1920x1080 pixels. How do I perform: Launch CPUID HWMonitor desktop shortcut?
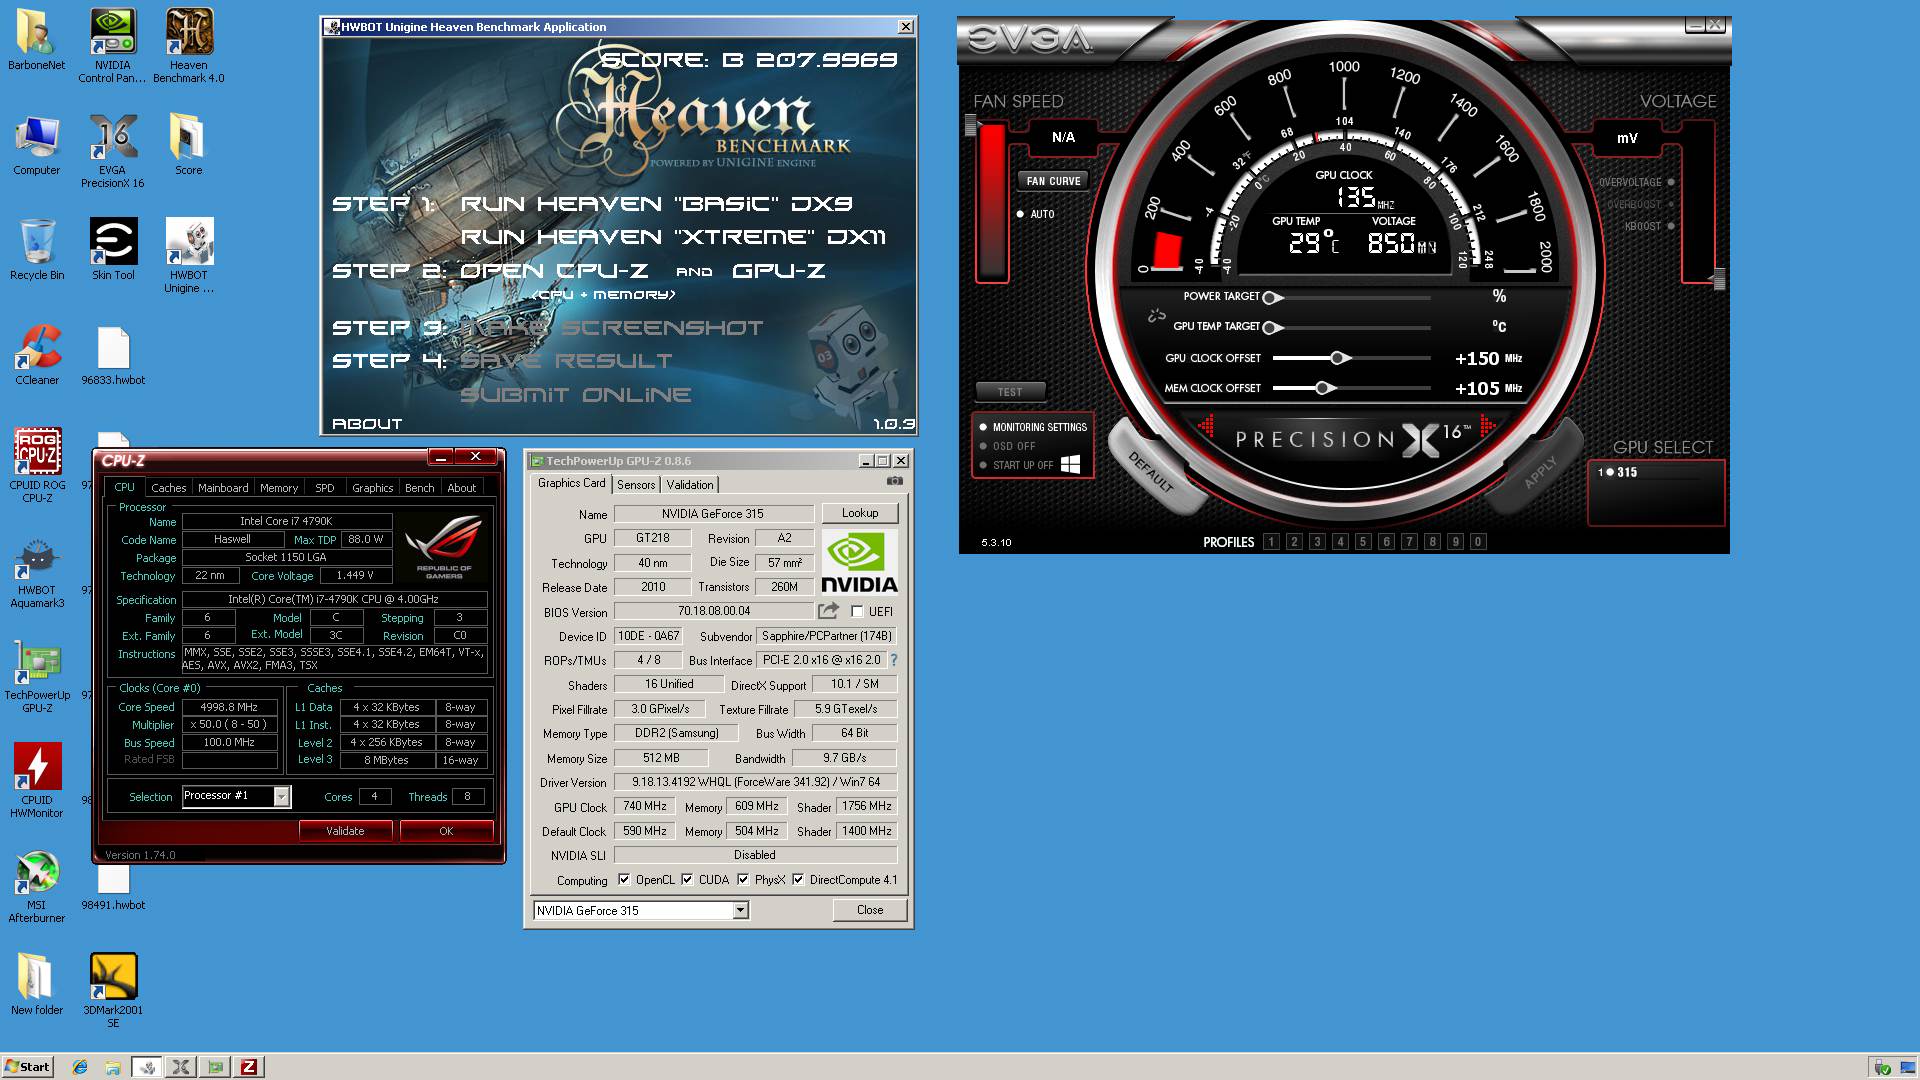[x=37, y=781]
